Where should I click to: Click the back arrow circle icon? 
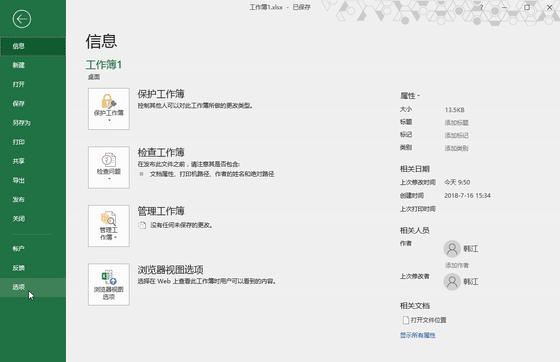22,19
